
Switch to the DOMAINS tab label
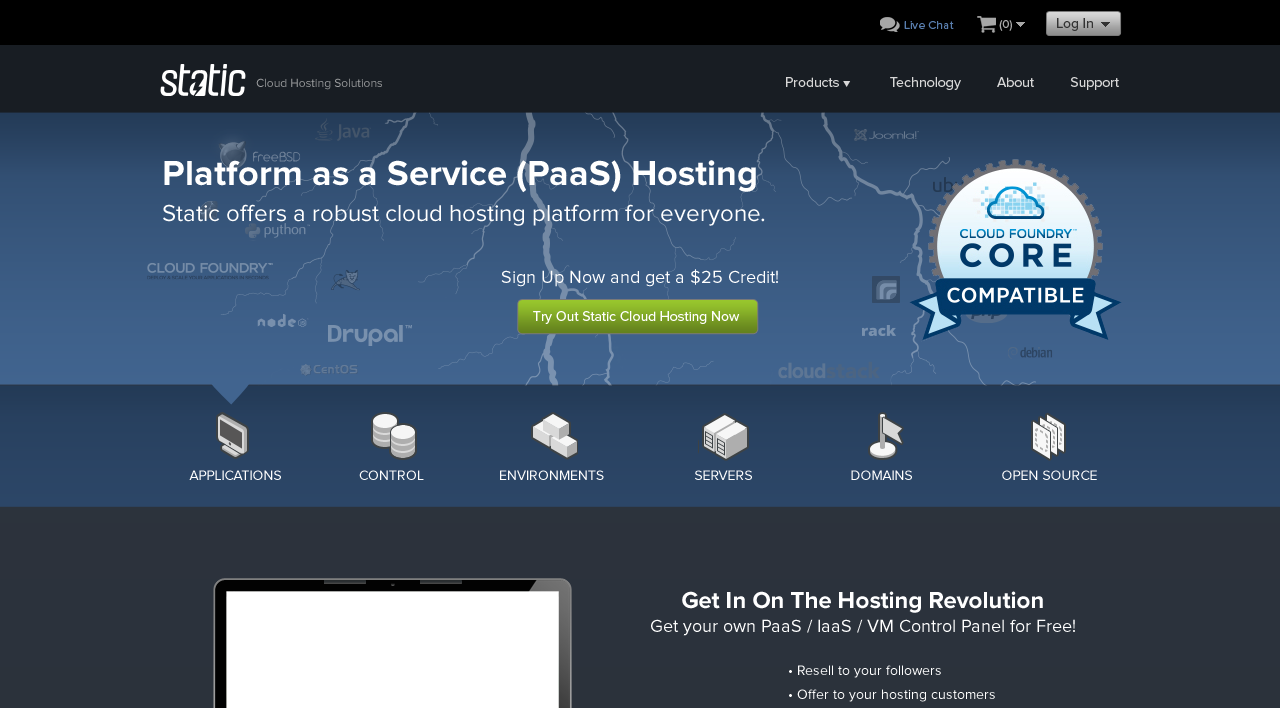881,476
